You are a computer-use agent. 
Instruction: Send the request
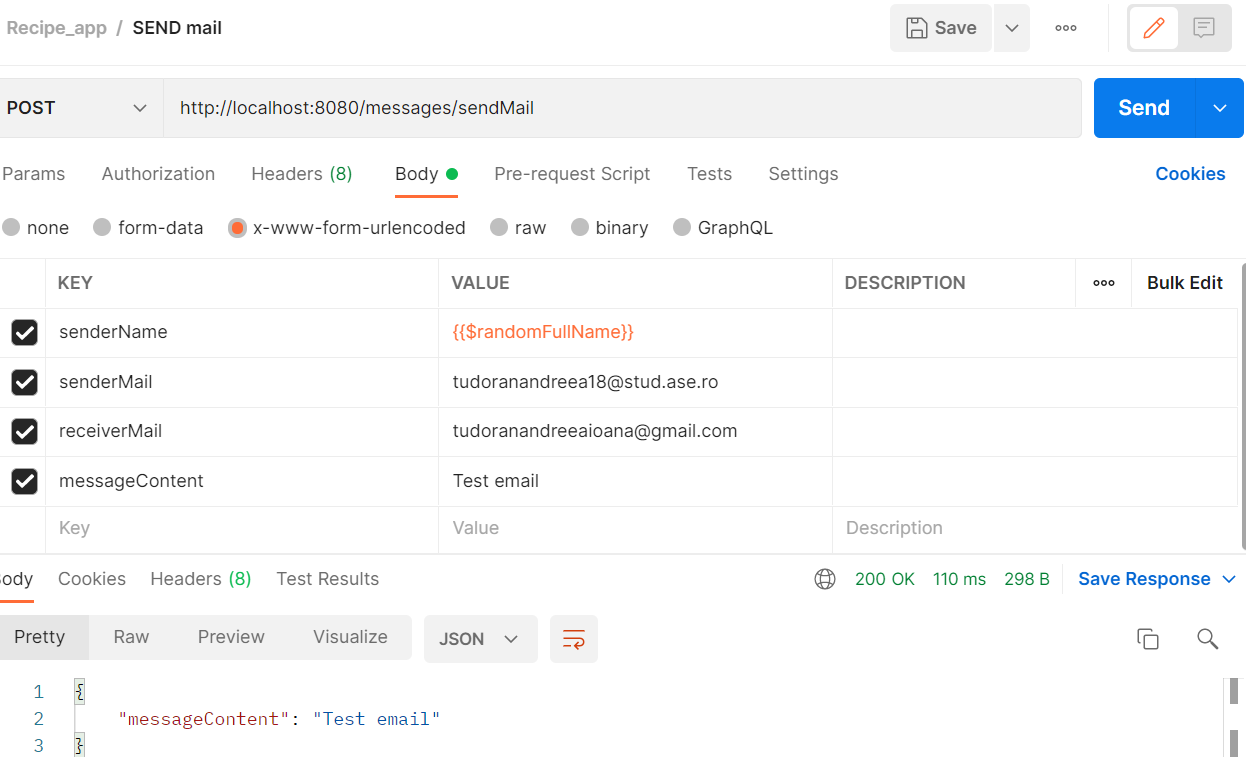pos(1144,108)
